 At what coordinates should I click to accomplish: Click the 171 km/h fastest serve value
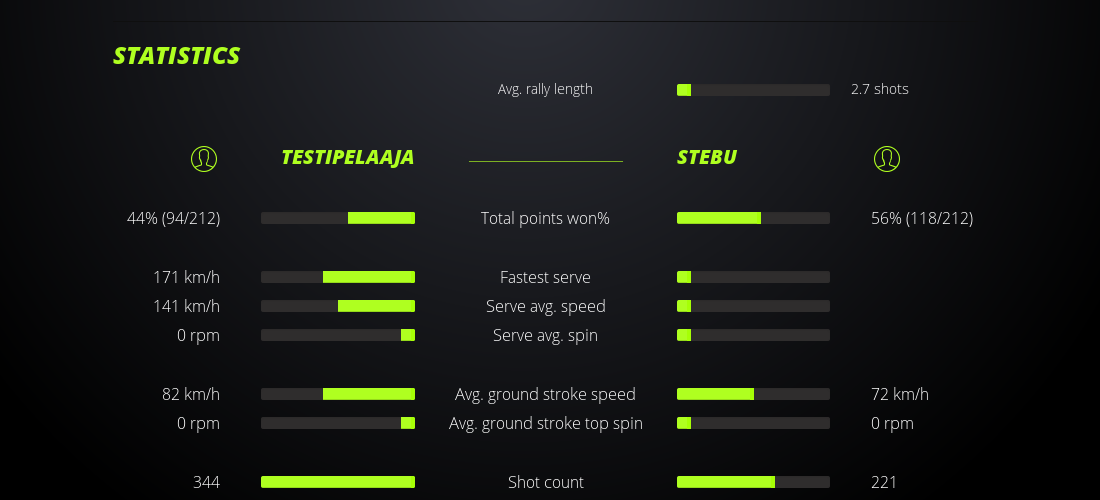click(x=186, y=277)
